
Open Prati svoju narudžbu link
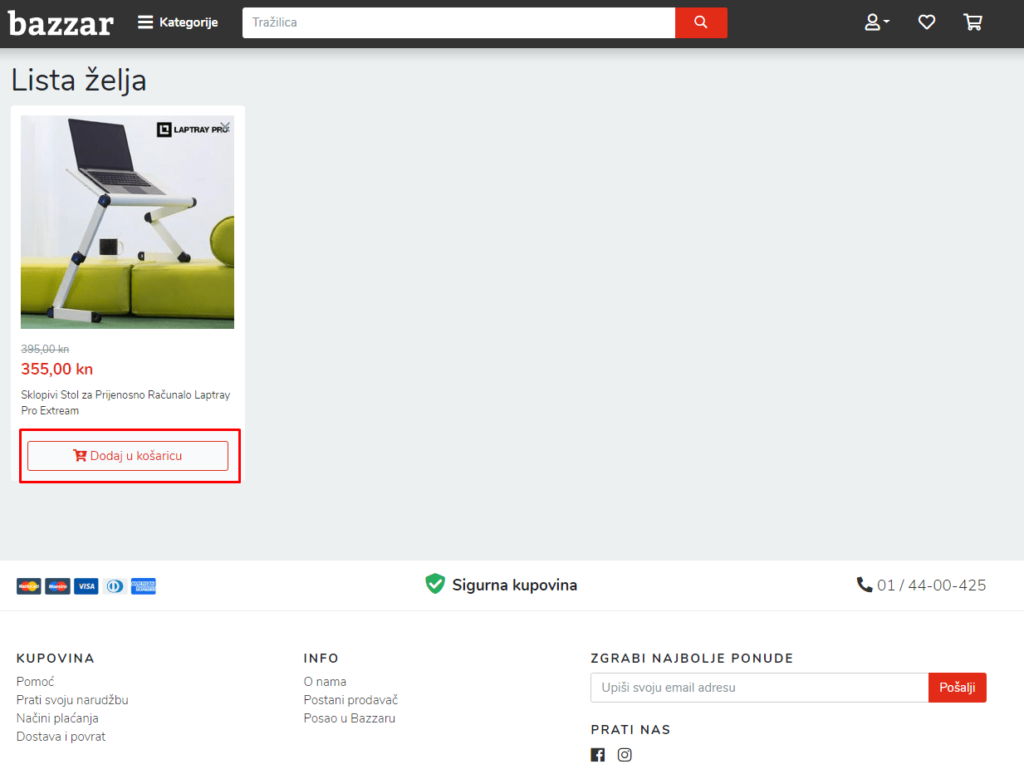(72, 700)
